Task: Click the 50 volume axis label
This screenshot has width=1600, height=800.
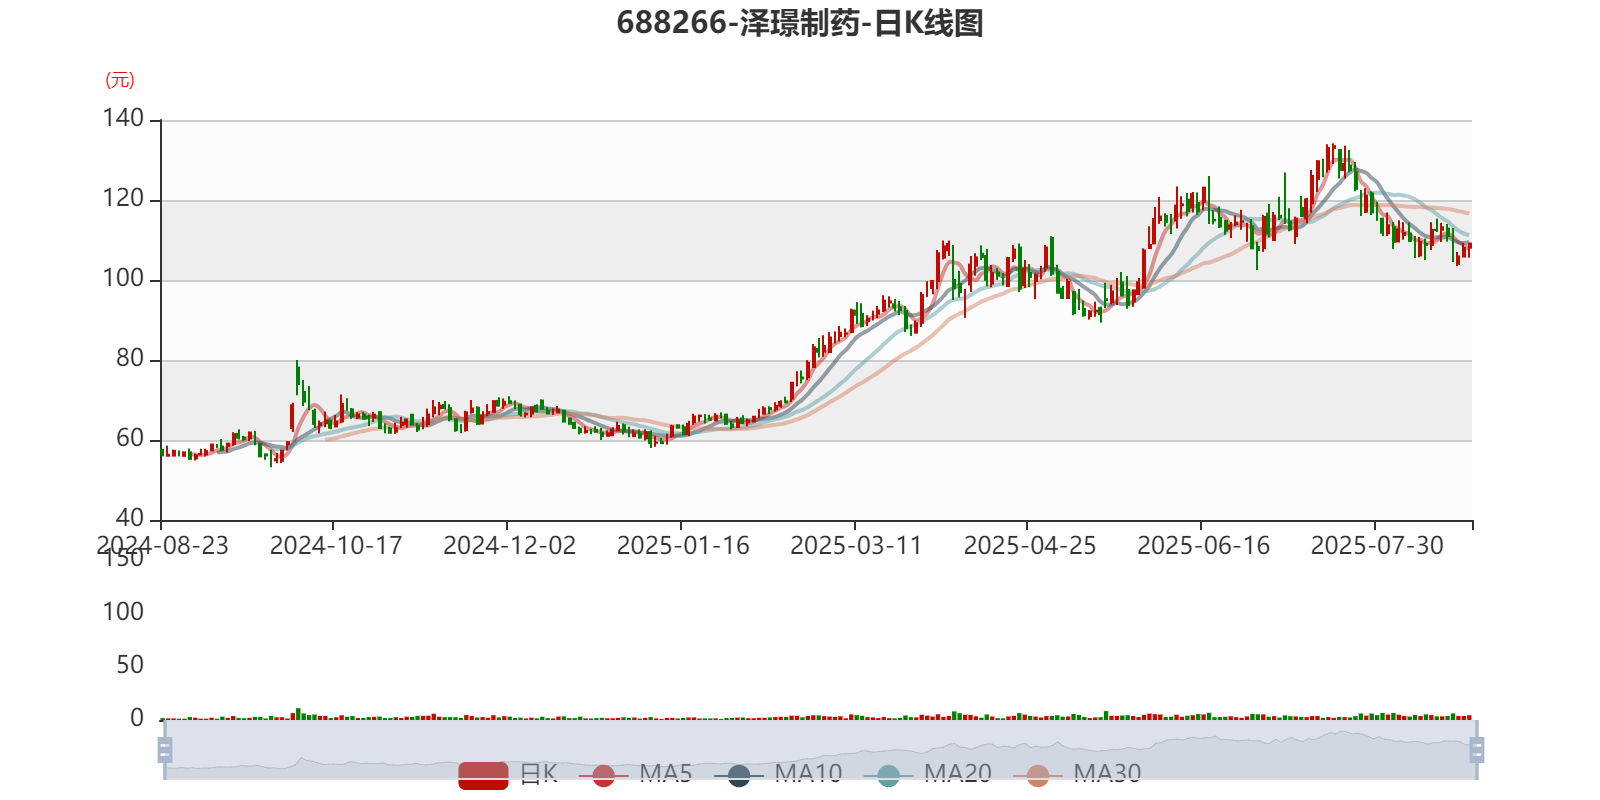Action: tap(130, 665)
